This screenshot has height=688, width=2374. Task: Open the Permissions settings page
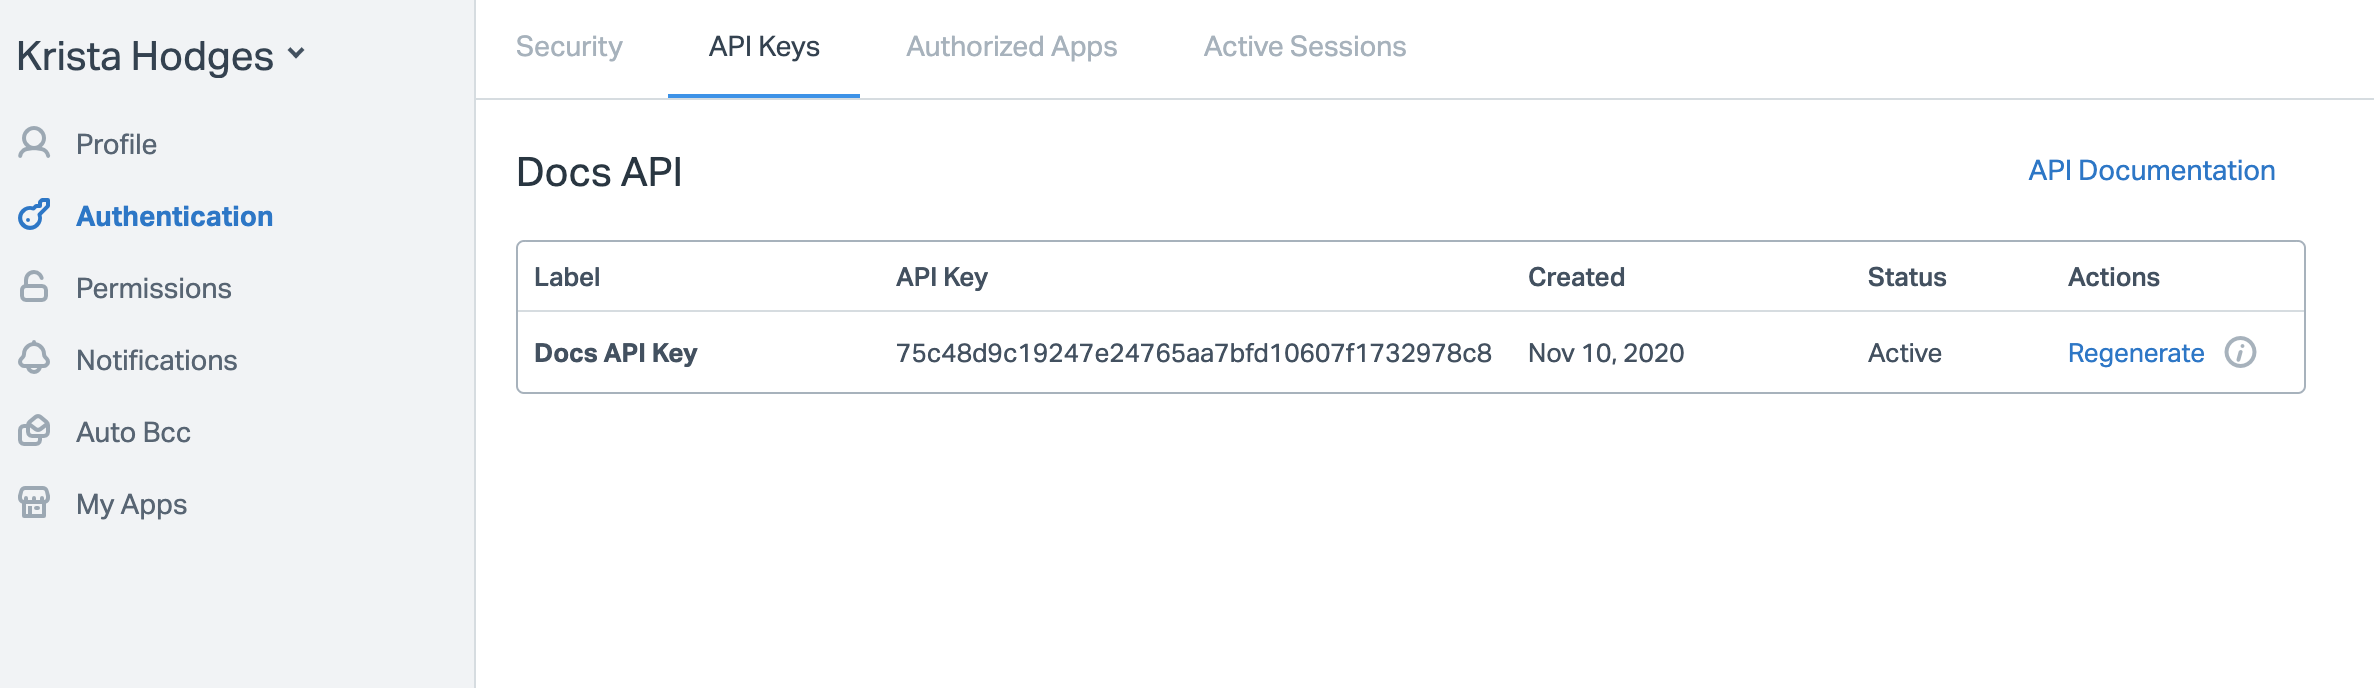152,288
